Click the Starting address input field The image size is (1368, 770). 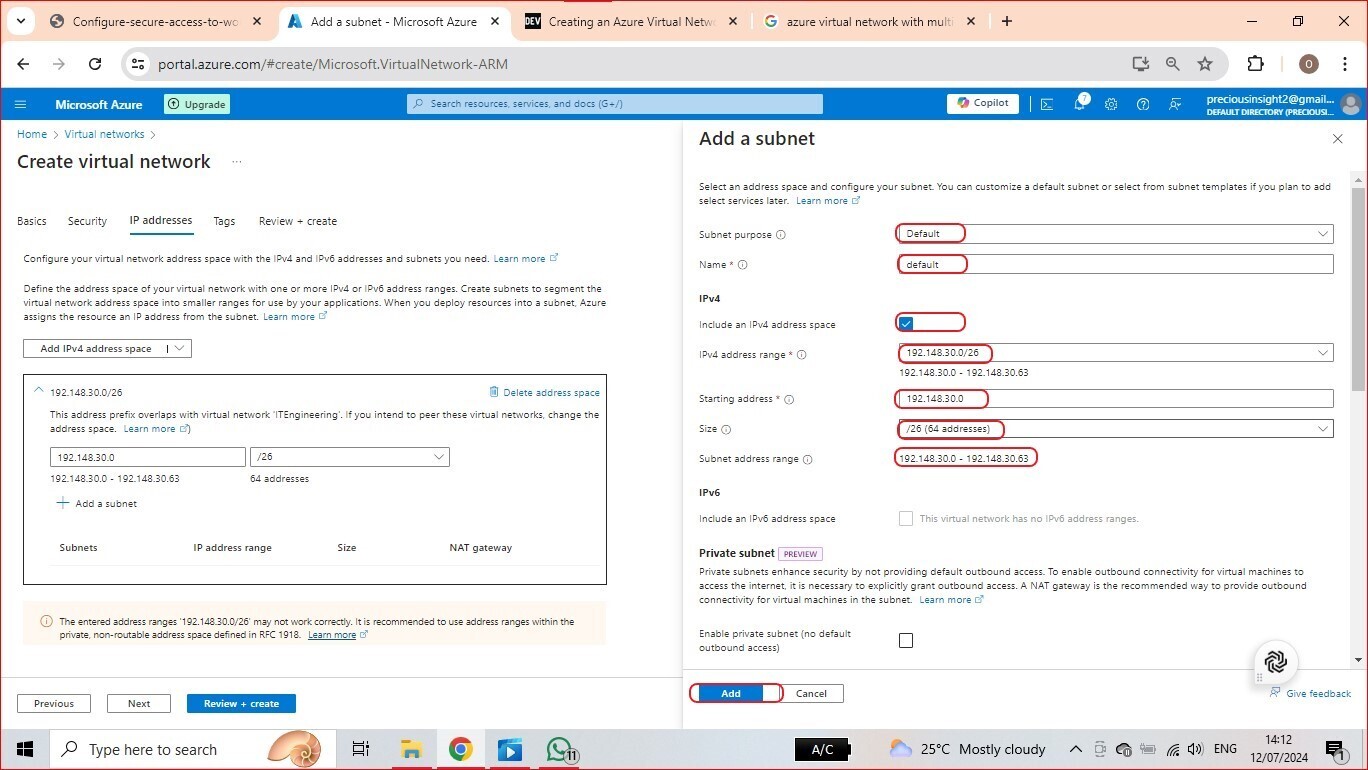tap(1115, 398)
